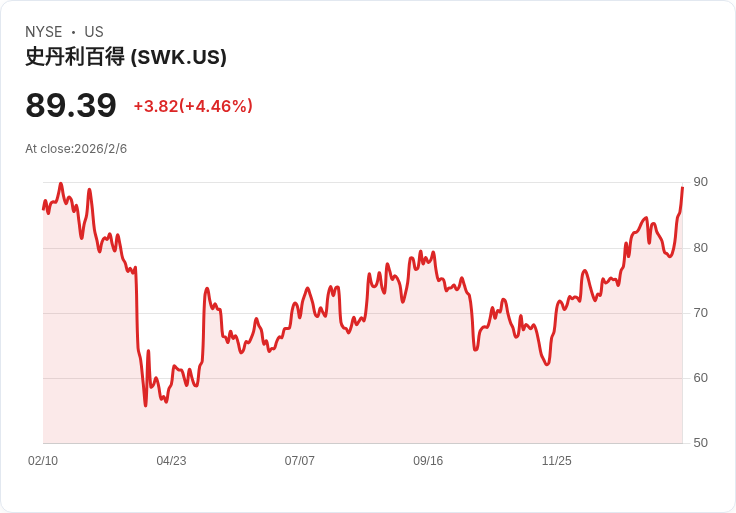
Task: Select the 11/25 date on the time axis
Action: (x=557, y=461)
